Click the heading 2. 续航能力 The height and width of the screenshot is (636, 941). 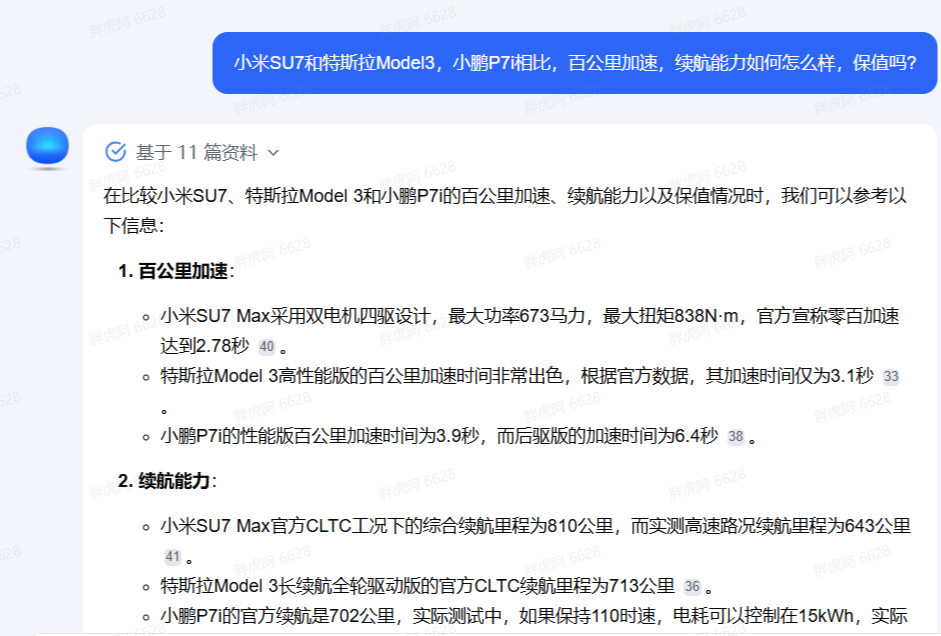pos(167,481)
